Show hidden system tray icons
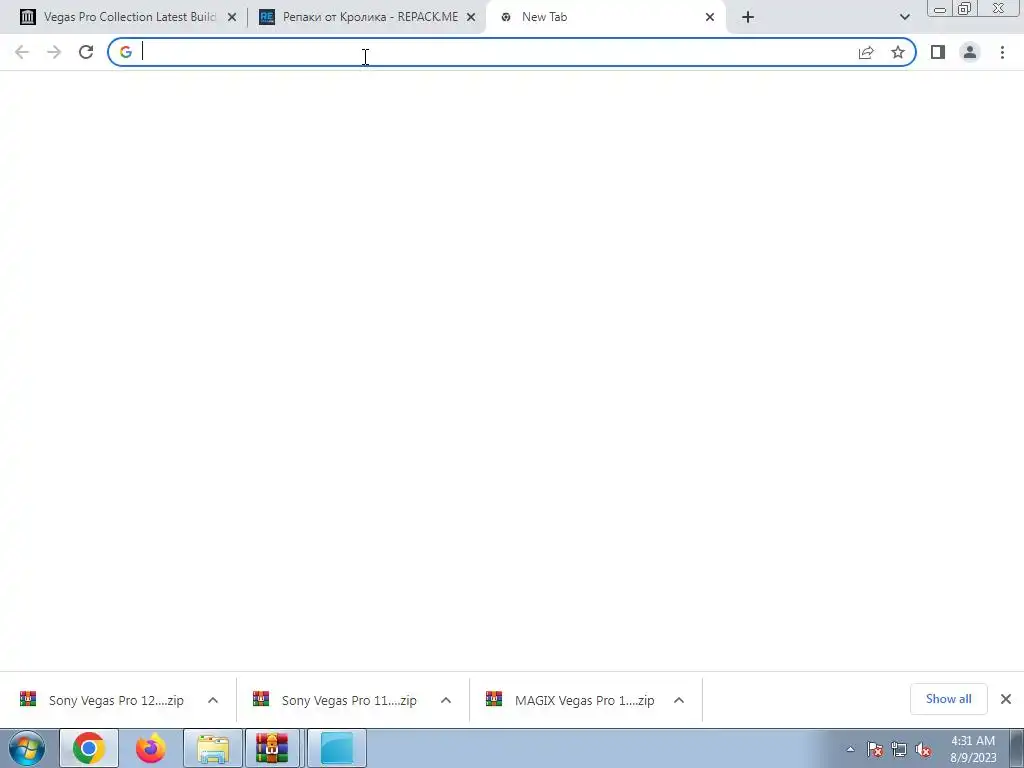The image size is (1024, 768). click(850, 750)
